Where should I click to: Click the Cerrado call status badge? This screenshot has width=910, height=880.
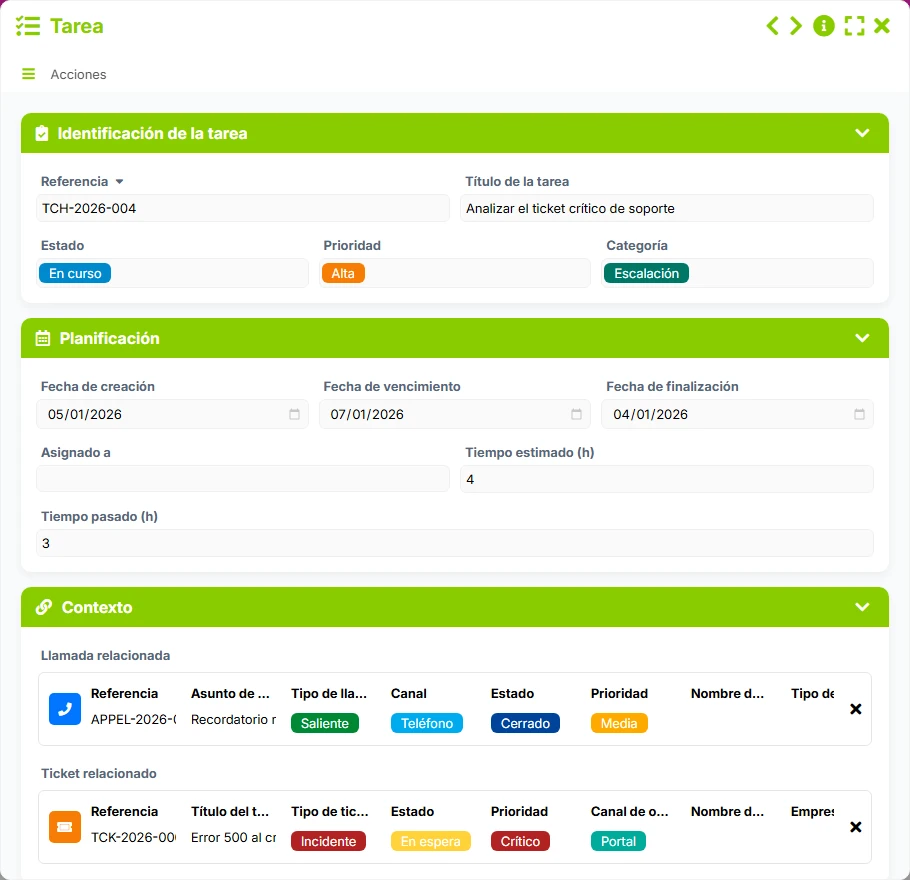click(525, 723)
